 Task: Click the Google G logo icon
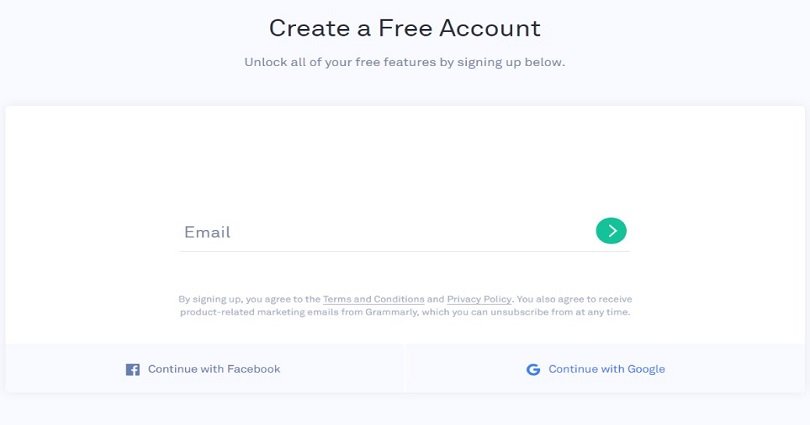click(533, 369)
